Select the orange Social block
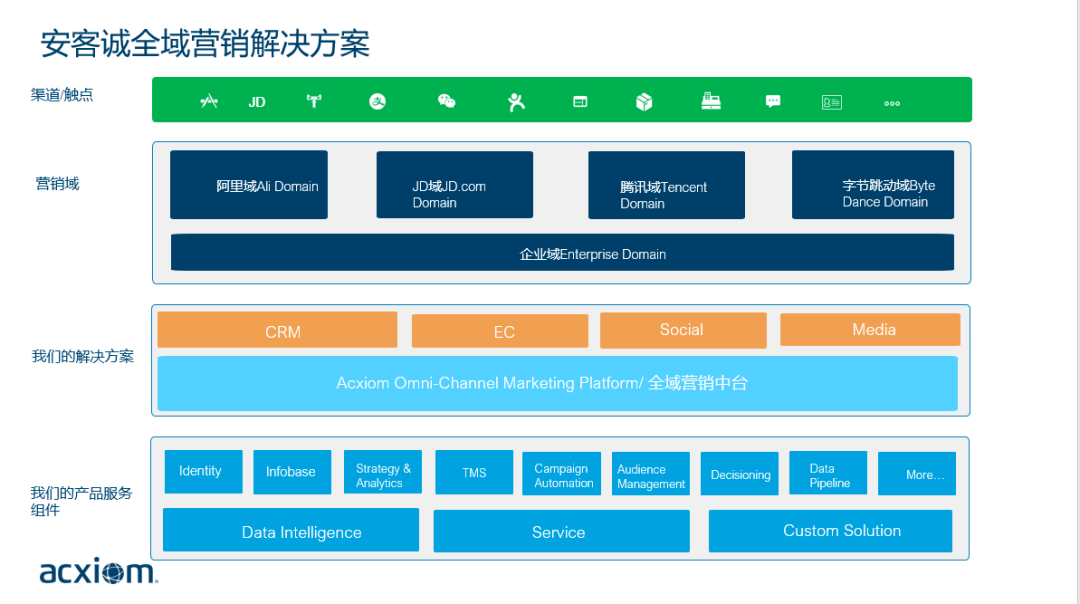 (x=683, y=330)
